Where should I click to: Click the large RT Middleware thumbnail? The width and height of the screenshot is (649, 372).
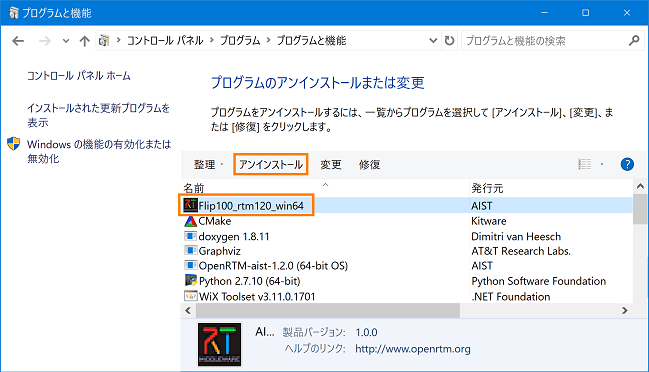219,344
